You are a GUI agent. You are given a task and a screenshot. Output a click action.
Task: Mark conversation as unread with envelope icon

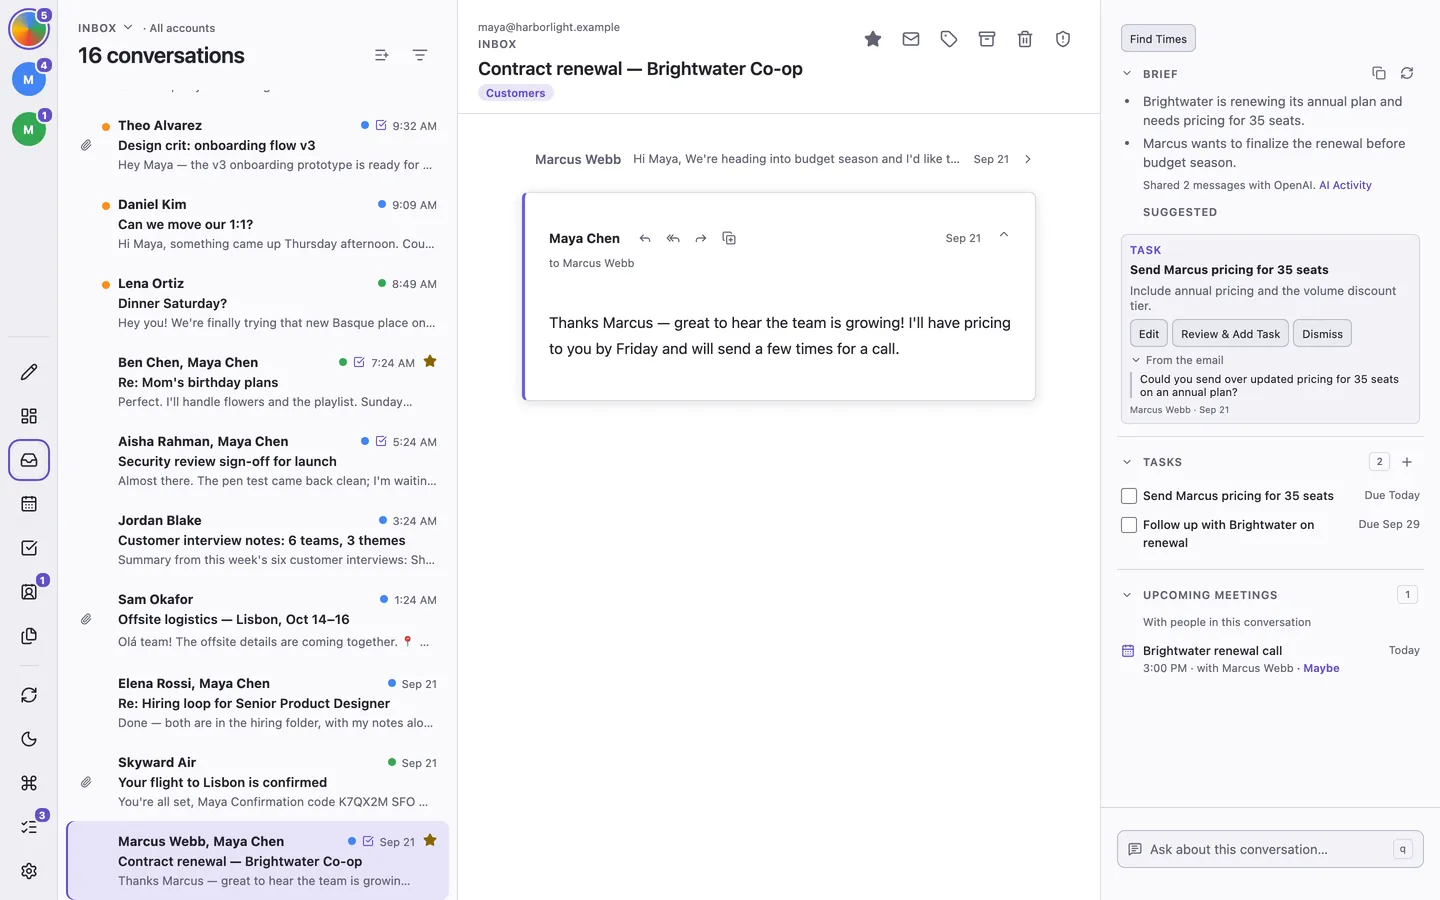point(911,39)
